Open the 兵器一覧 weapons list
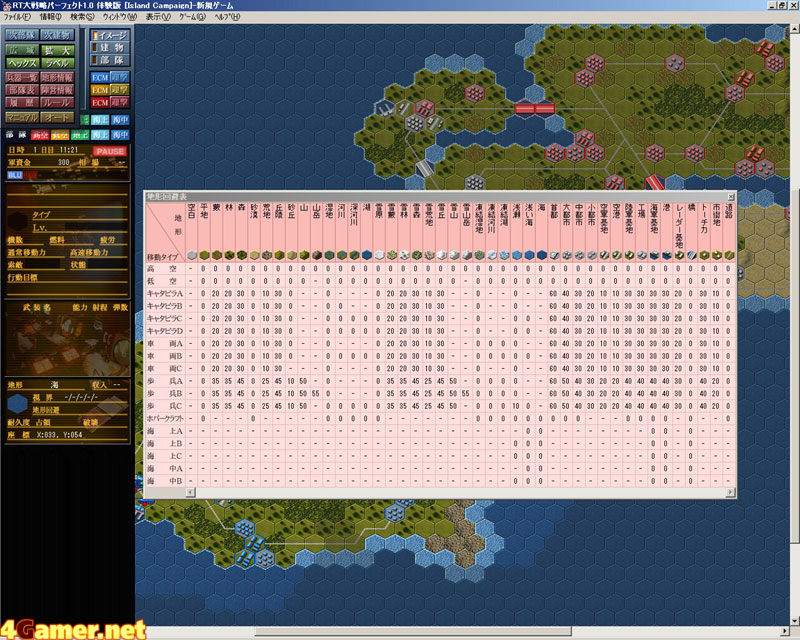800x640 pixels. pyautogui.click(x=21, y=78)
